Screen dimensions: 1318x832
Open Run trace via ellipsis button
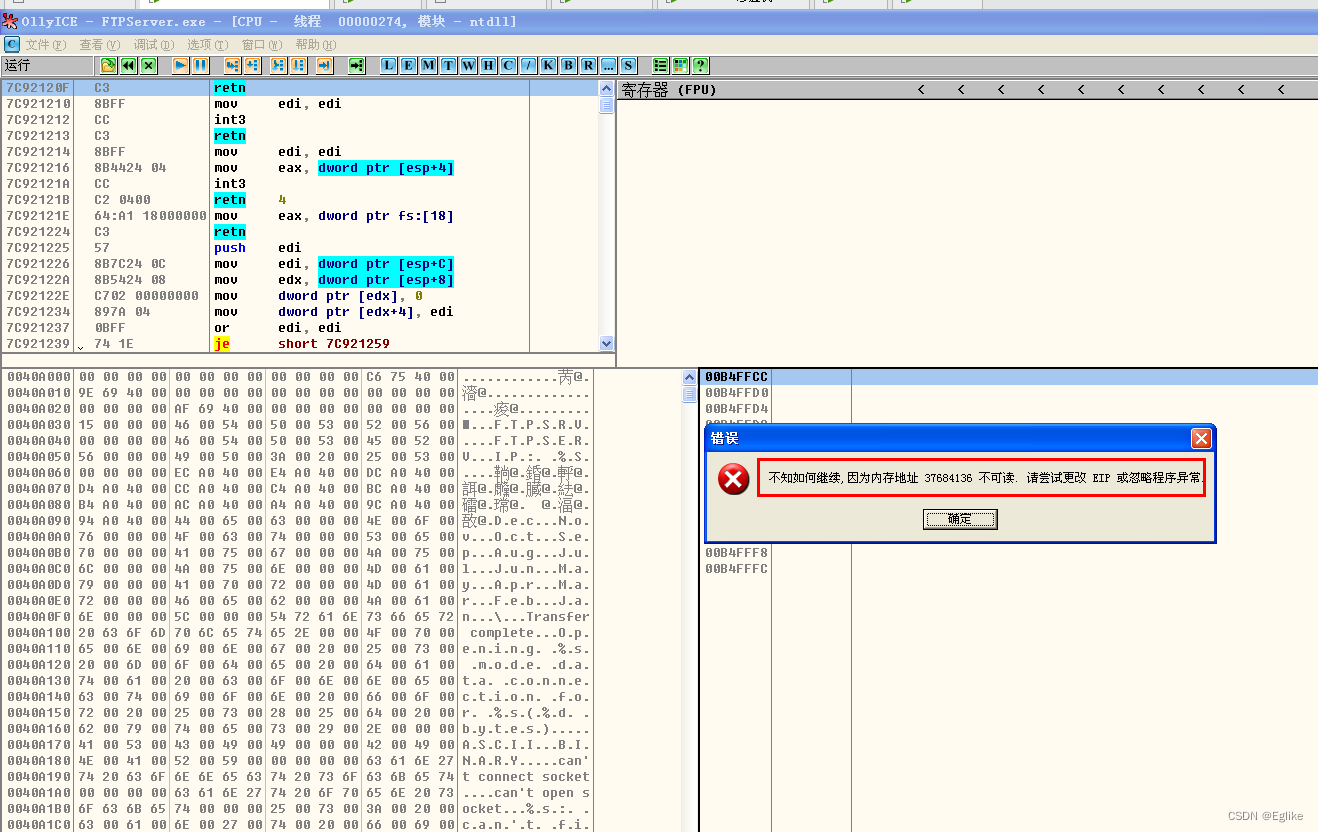tap(608, 65)
